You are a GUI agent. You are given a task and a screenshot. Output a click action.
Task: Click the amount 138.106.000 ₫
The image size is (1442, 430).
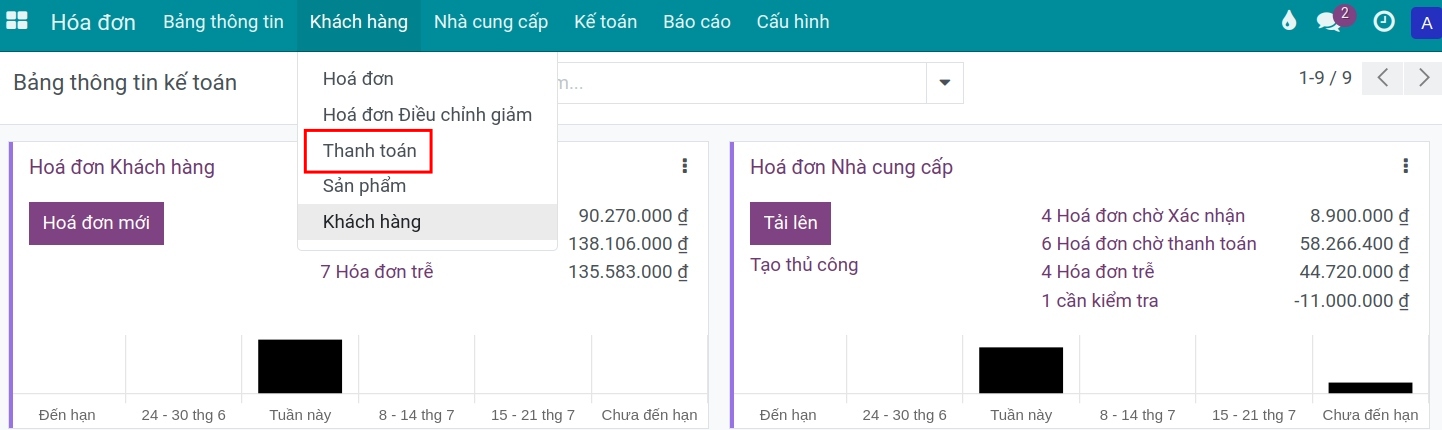click(x=628, y=244)
